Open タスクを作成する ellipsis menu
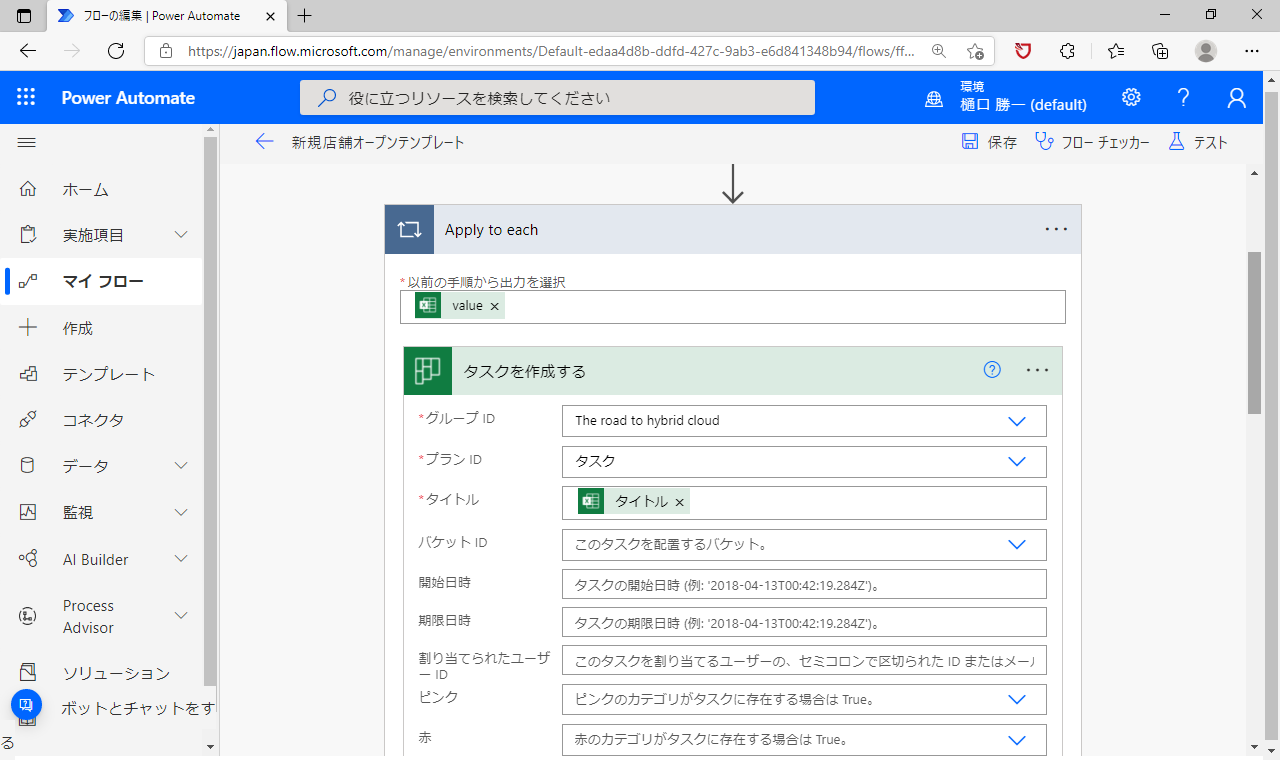Screen dimensions: 1280x760 click(x=1038, y=370)
